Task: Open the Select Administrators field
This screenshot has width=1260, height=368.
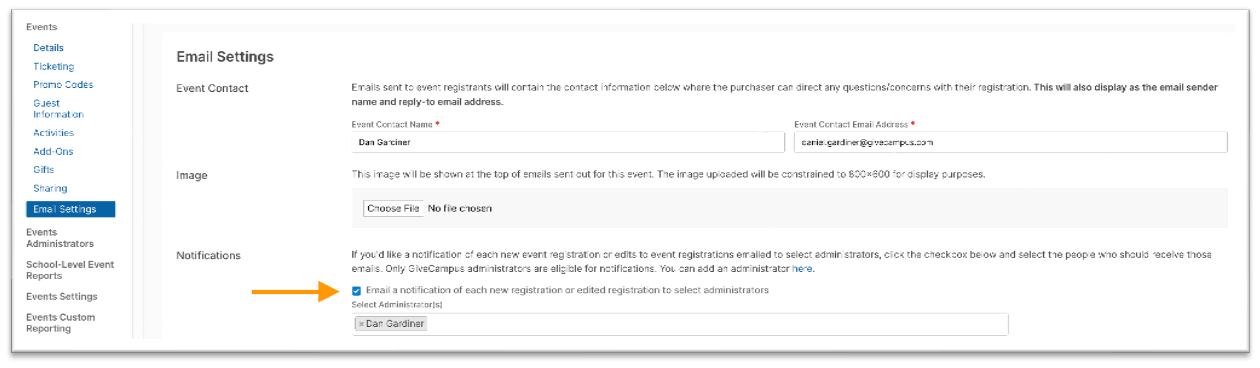Action: [x=680, y=324]
